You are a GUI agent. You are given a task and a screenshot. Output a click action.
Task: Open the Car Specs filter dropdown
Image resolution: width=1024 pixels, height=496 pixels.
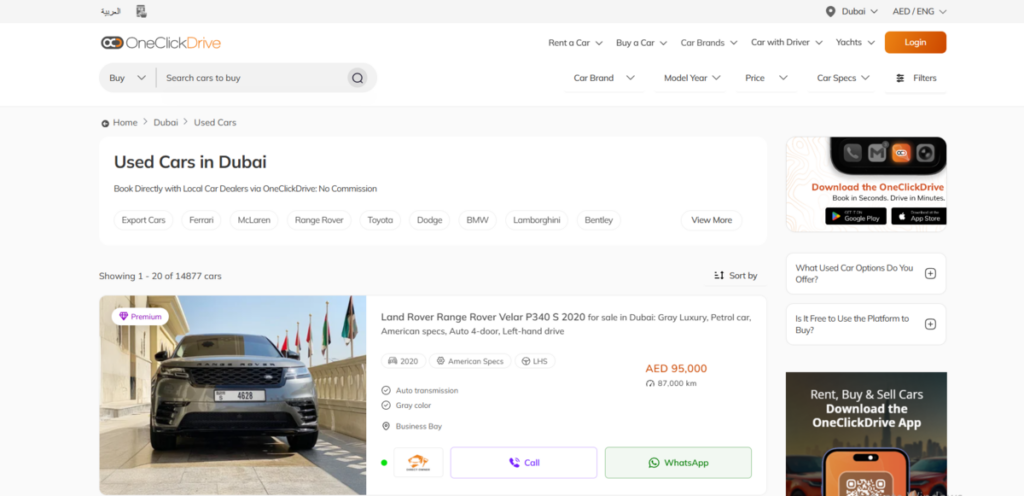(x=843, y=78)
